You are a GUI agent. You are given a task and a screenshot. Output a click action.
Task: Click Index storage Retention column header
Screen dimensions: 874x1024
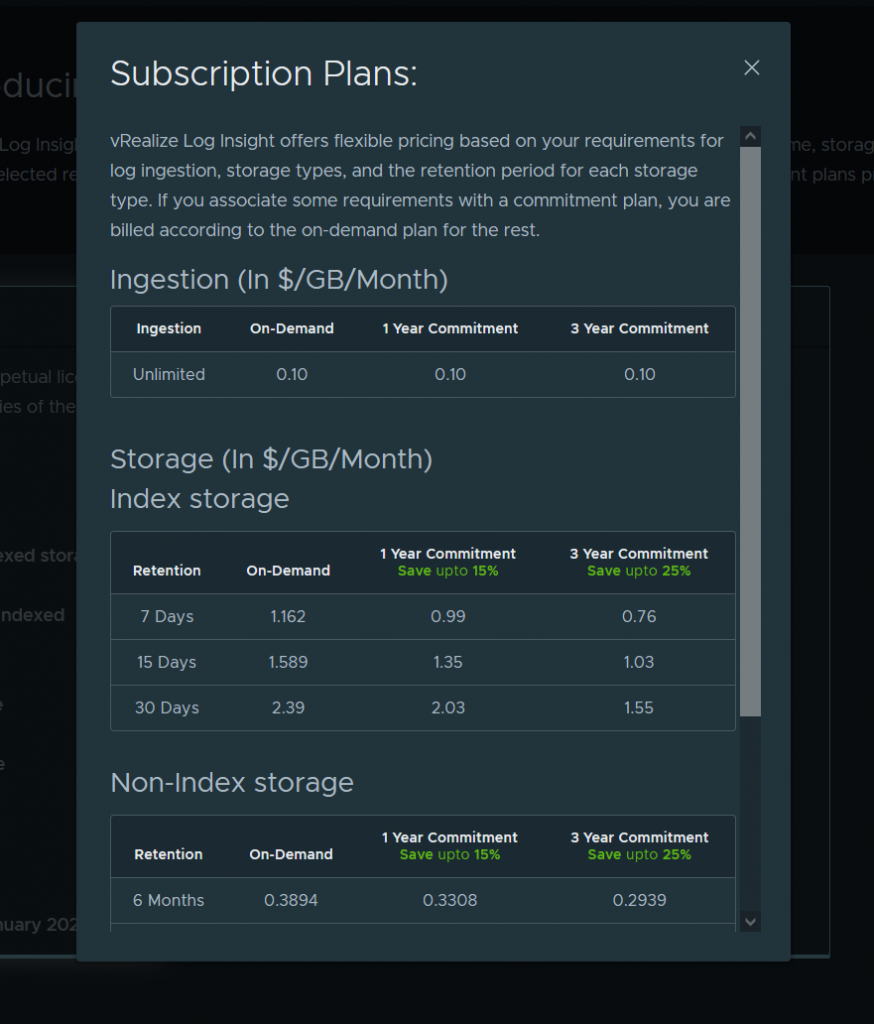(167, 570)
